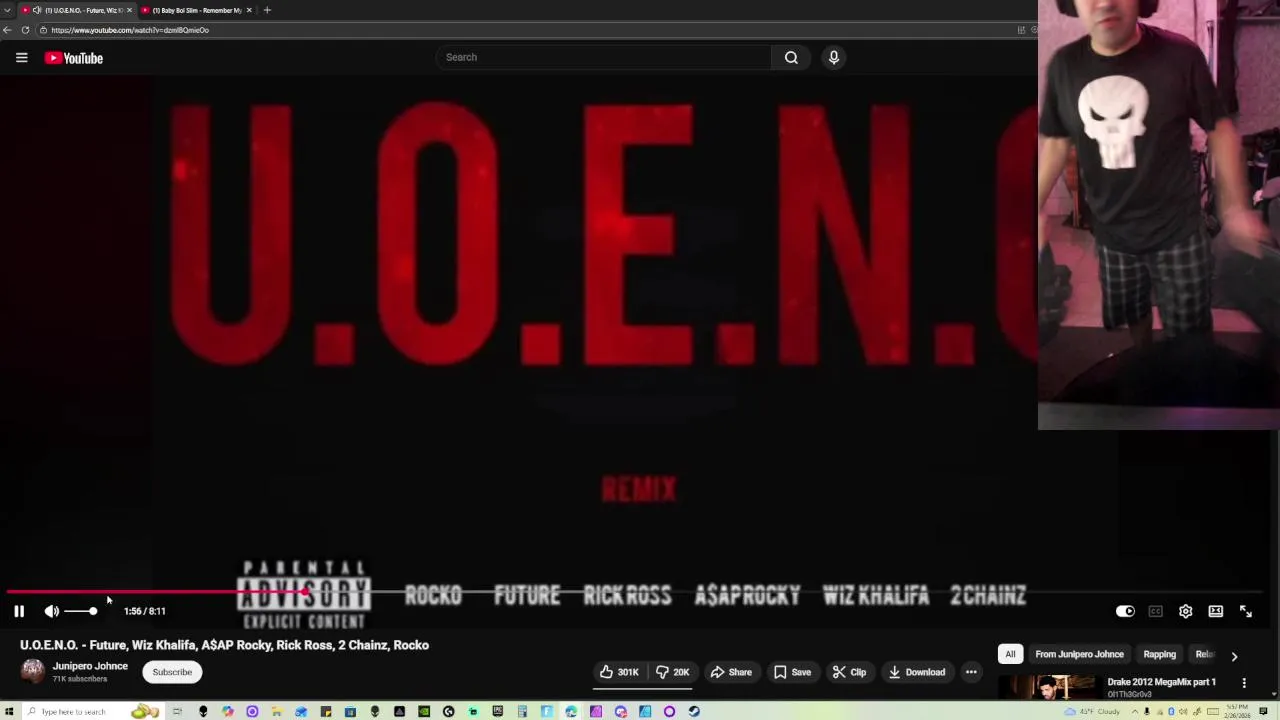
Task: Adjust the video volume slider
Action: pos(80,611)
